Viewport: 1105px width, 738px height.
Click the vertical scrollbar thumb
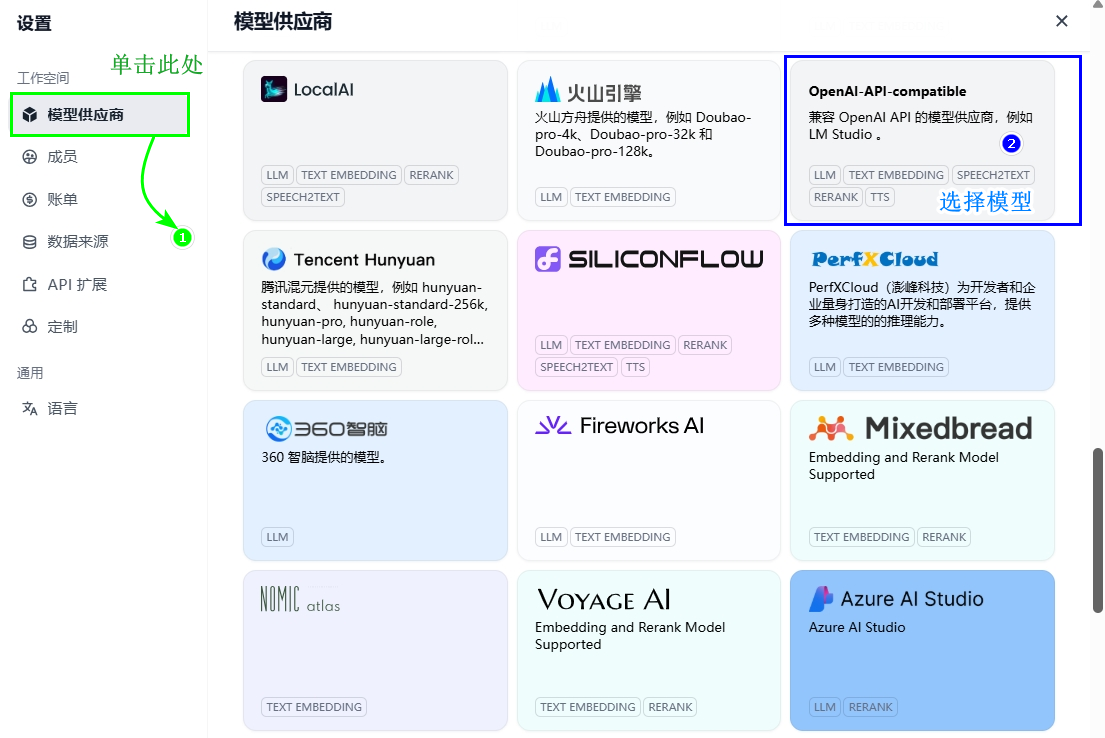1098,530
